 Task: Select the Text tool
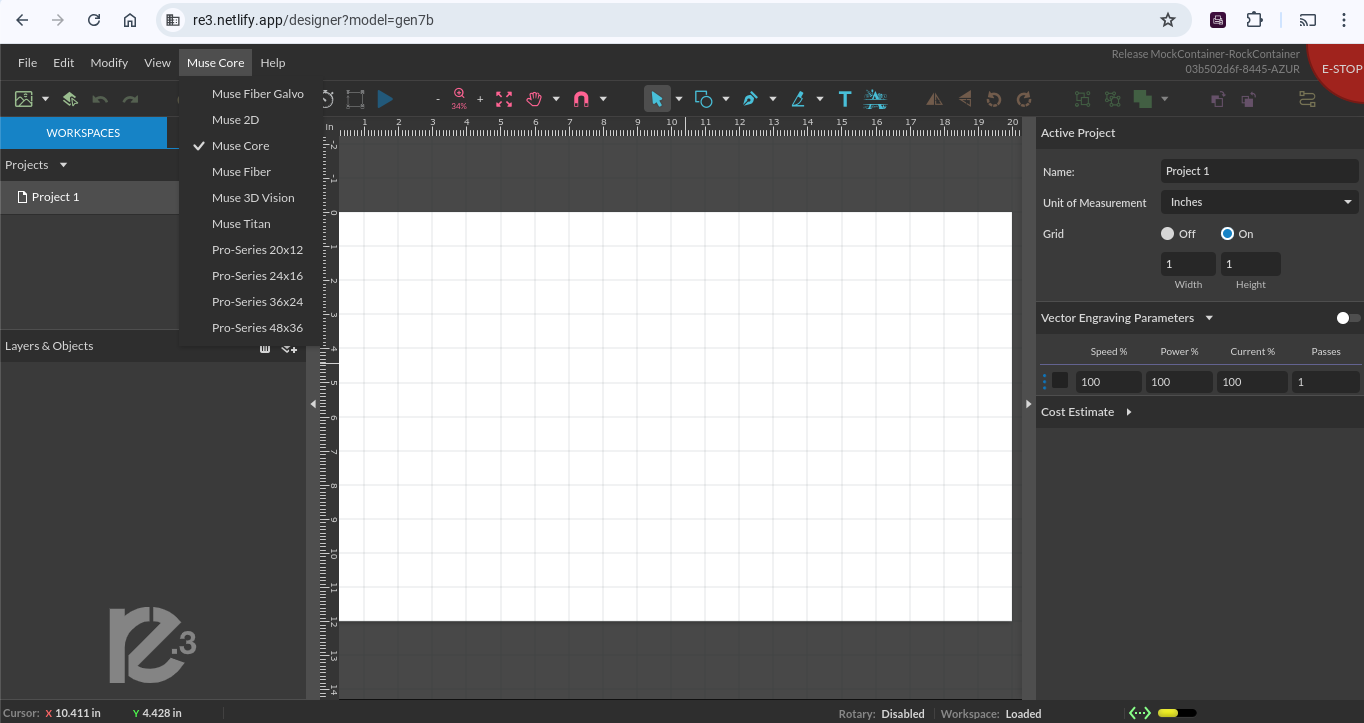click(x=845, y=99)
